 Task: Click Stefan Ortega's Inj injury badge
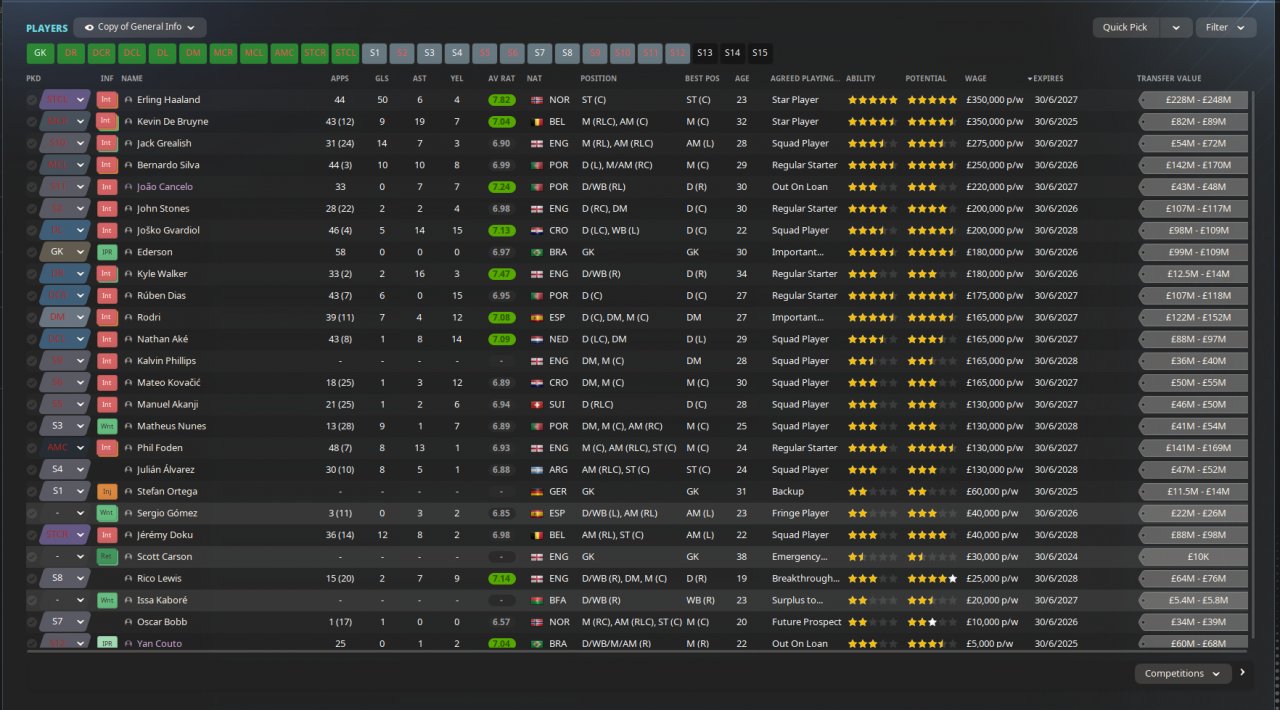point(107,492)
